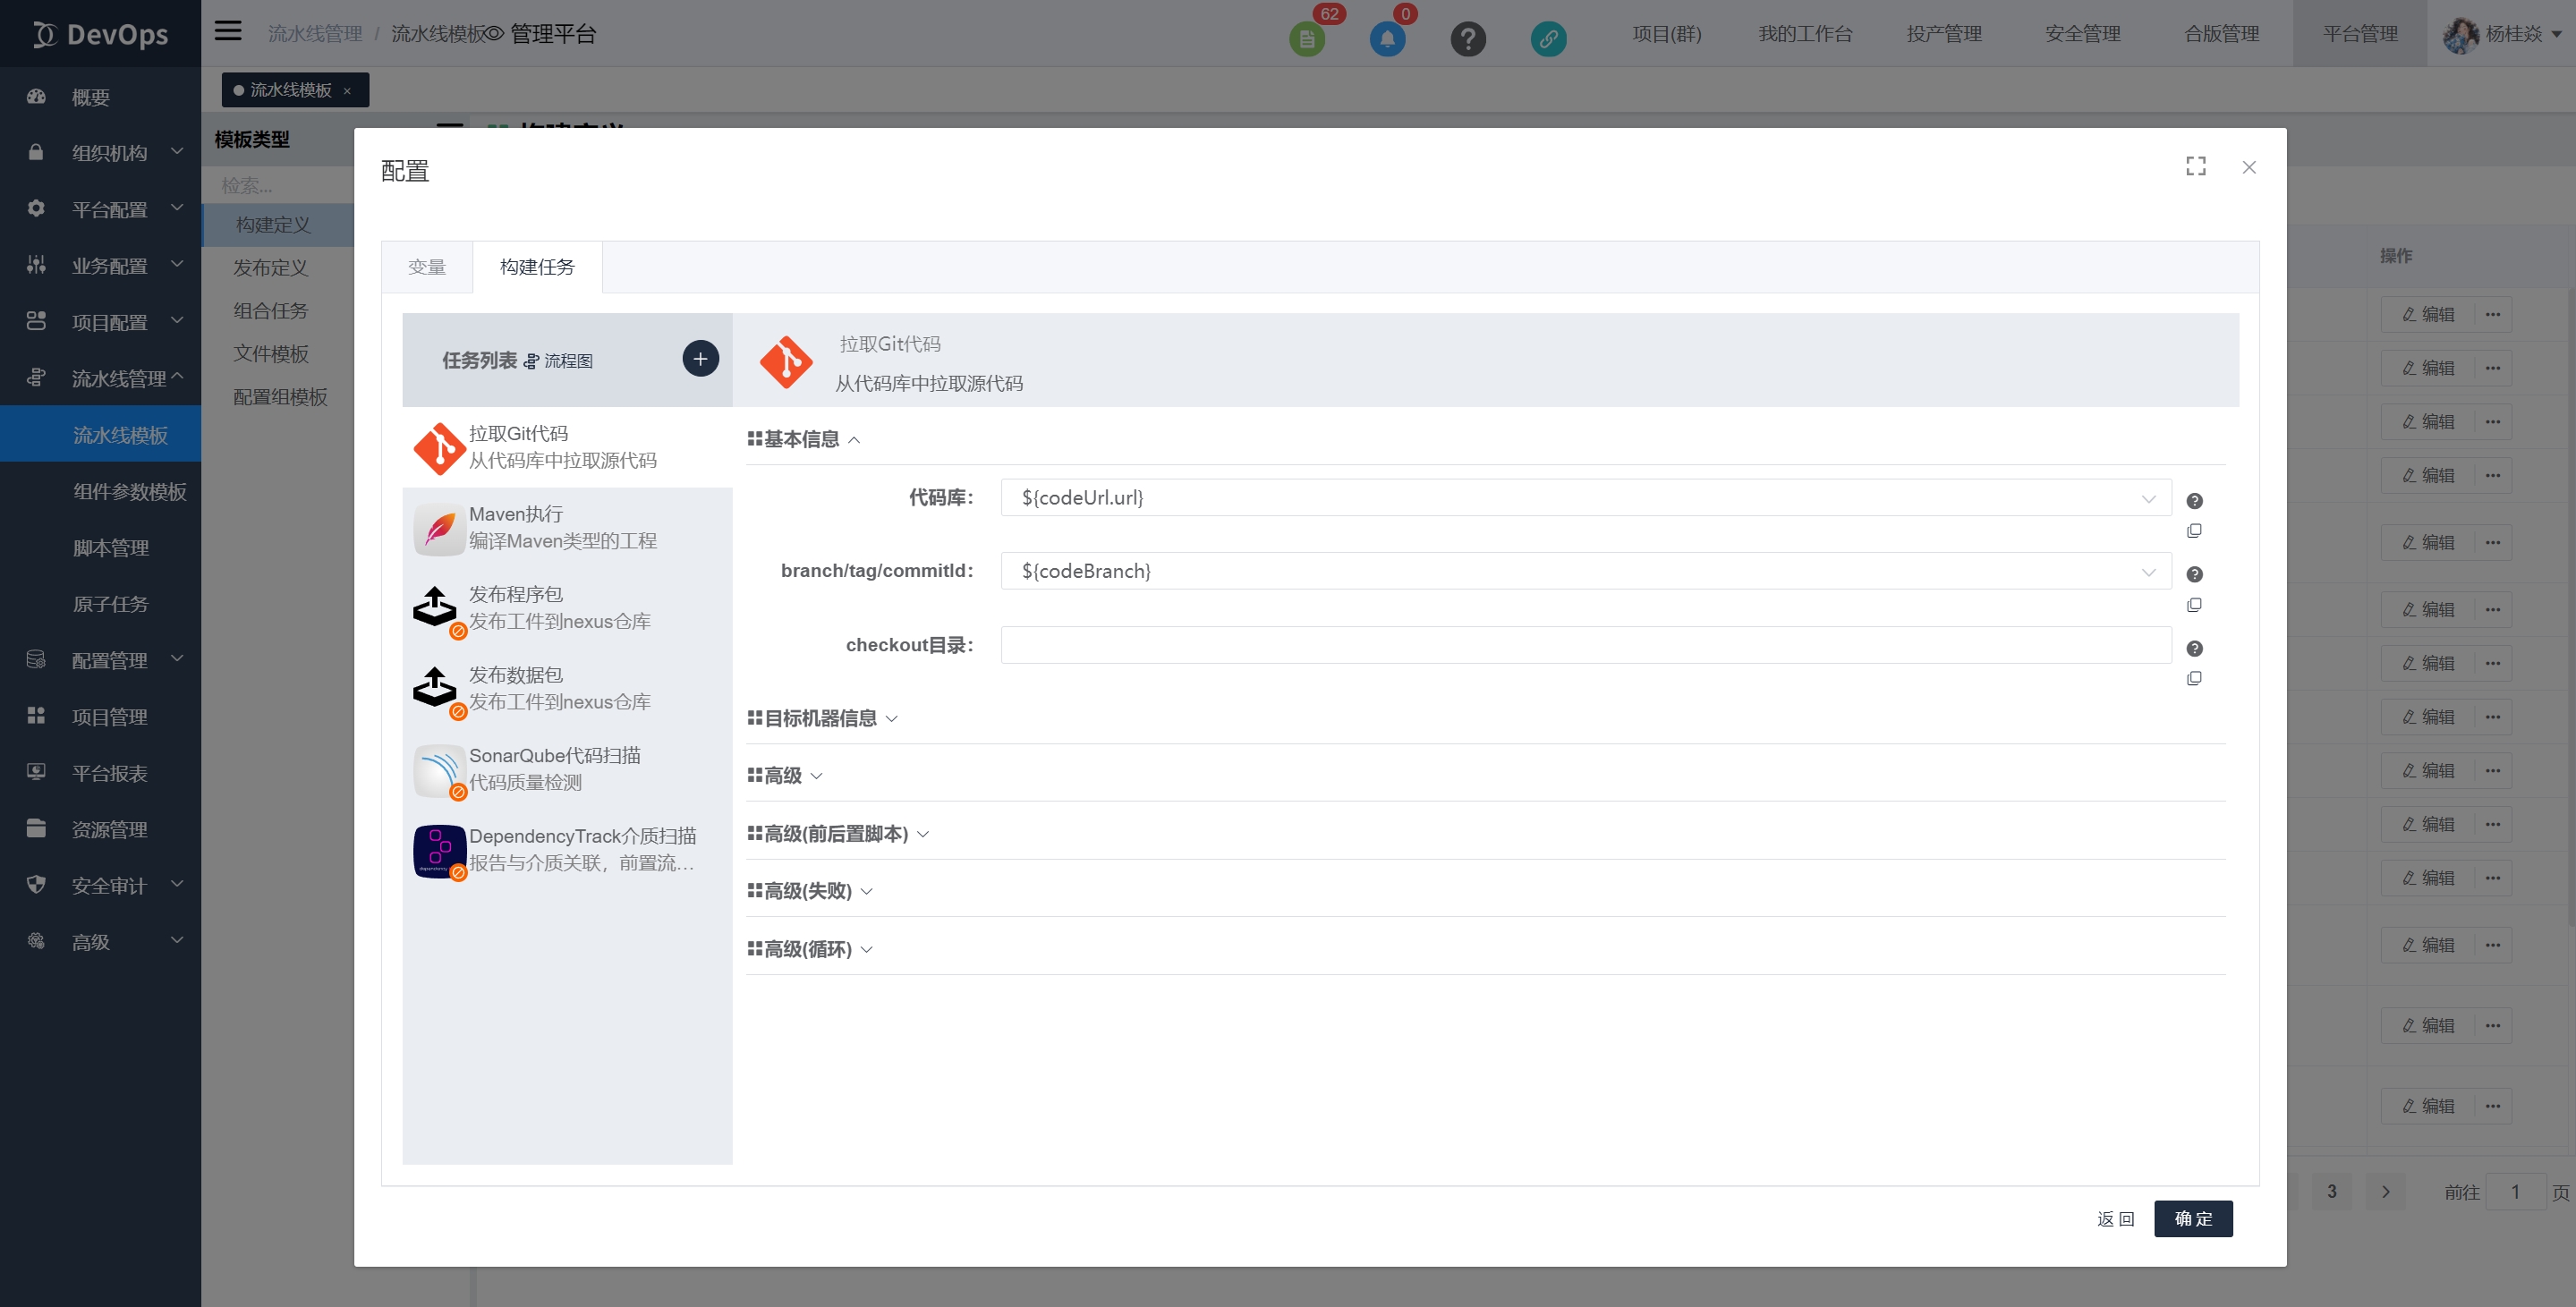Image resolution: width=2576 pixels, height=1307 pixels.
Task: Open DependencyTrack介质扫描 task
Action: 582,848
